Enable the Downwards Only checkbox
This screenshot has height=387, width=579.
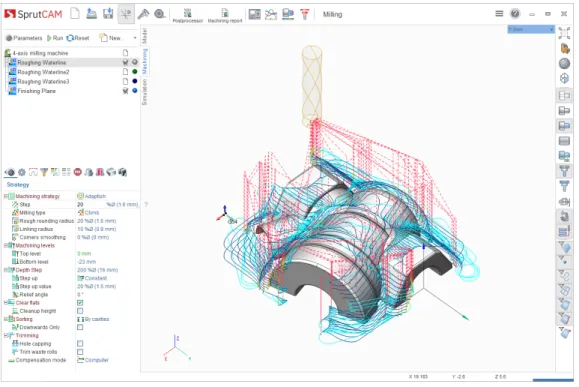click(x=80, y=327)
